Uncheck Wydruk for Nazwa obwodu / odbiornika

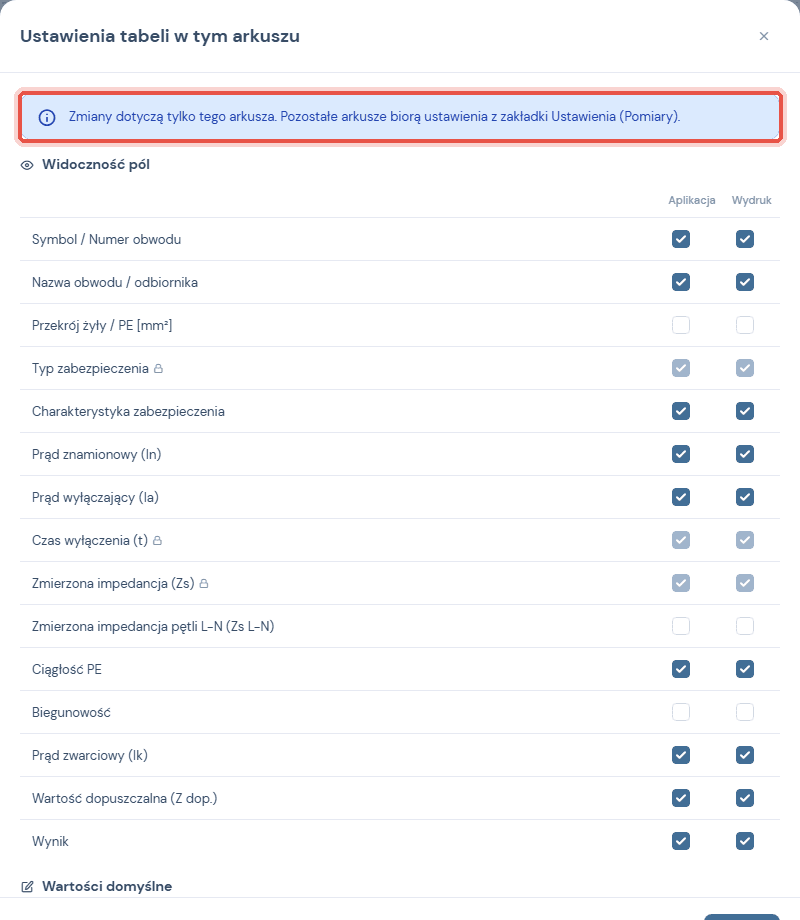point(745,282)
